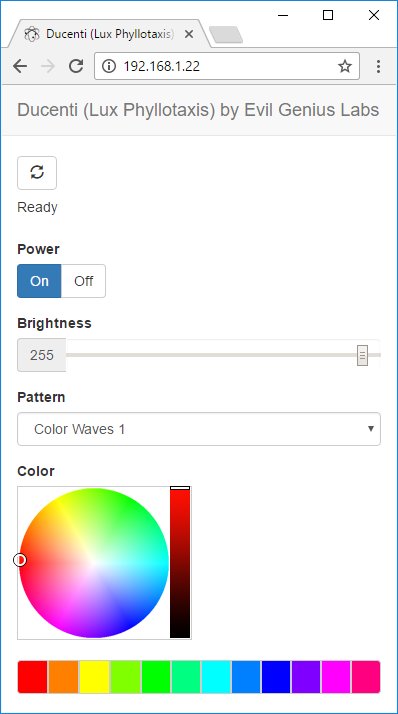Reload the page using browser reload icon
The image size is (398, 714).
click(76, 66)
